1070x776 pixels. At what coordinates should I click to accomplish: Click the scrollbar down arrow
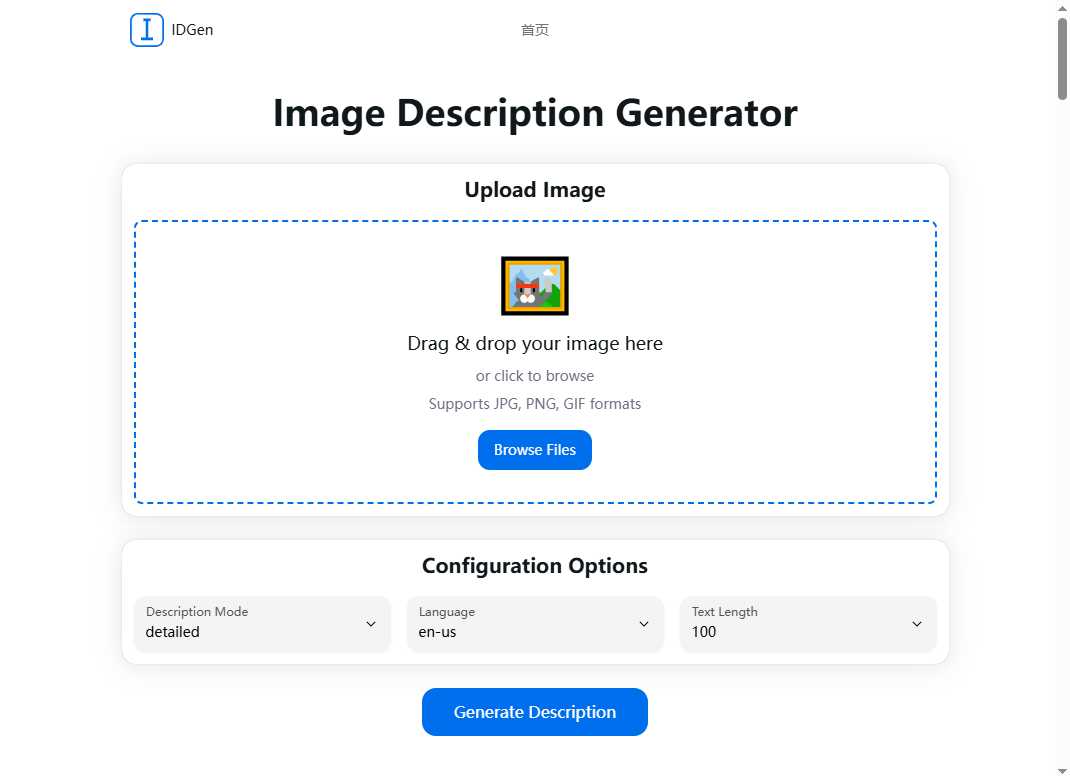[x=1062, y=768]
